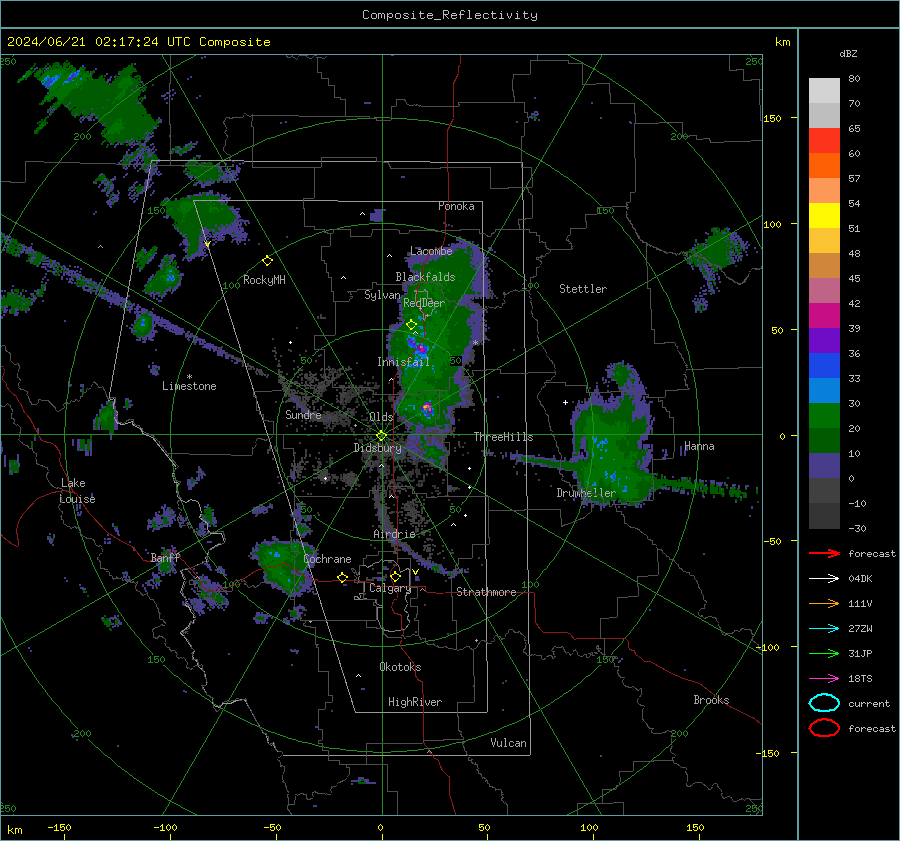Select the 30 dBZ green color swatch
This screenshot has height=841, width=900.
tap(824, 416)
